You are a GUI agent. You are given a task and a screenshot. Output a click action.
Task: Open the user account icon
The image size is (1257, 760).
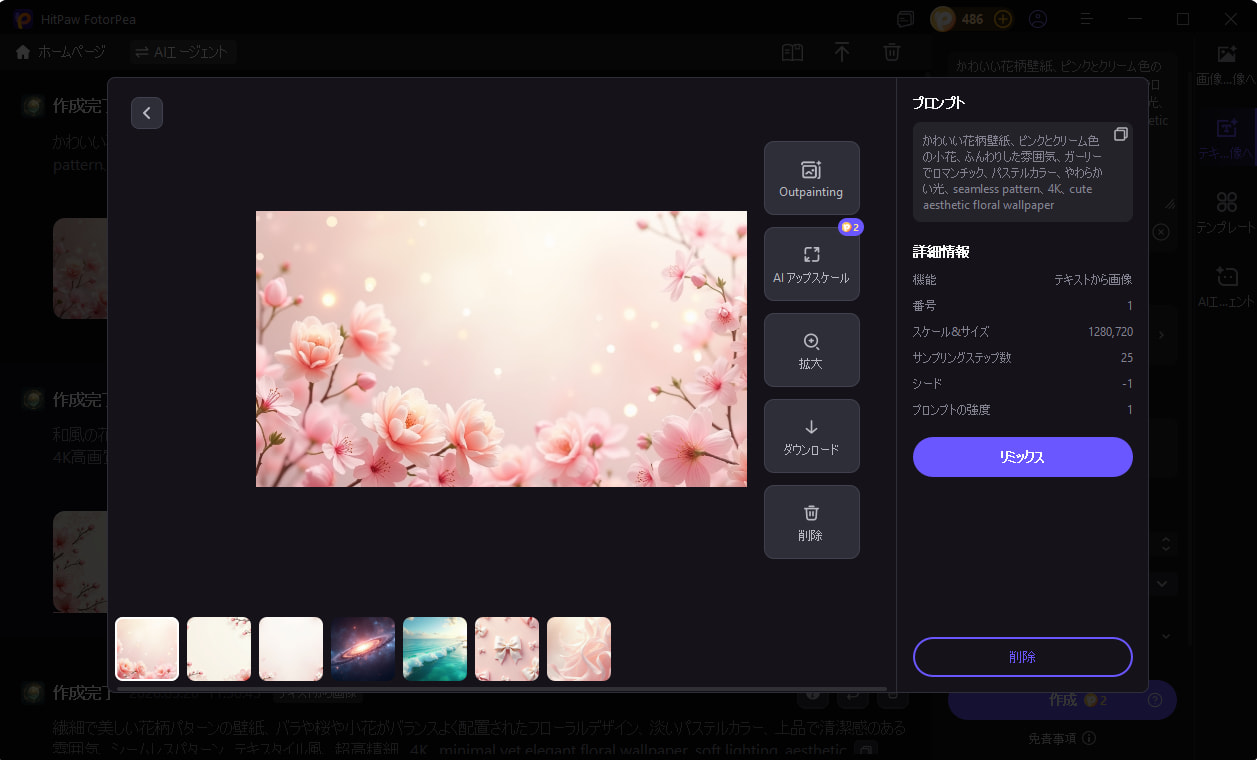[x=1038, y=18]
